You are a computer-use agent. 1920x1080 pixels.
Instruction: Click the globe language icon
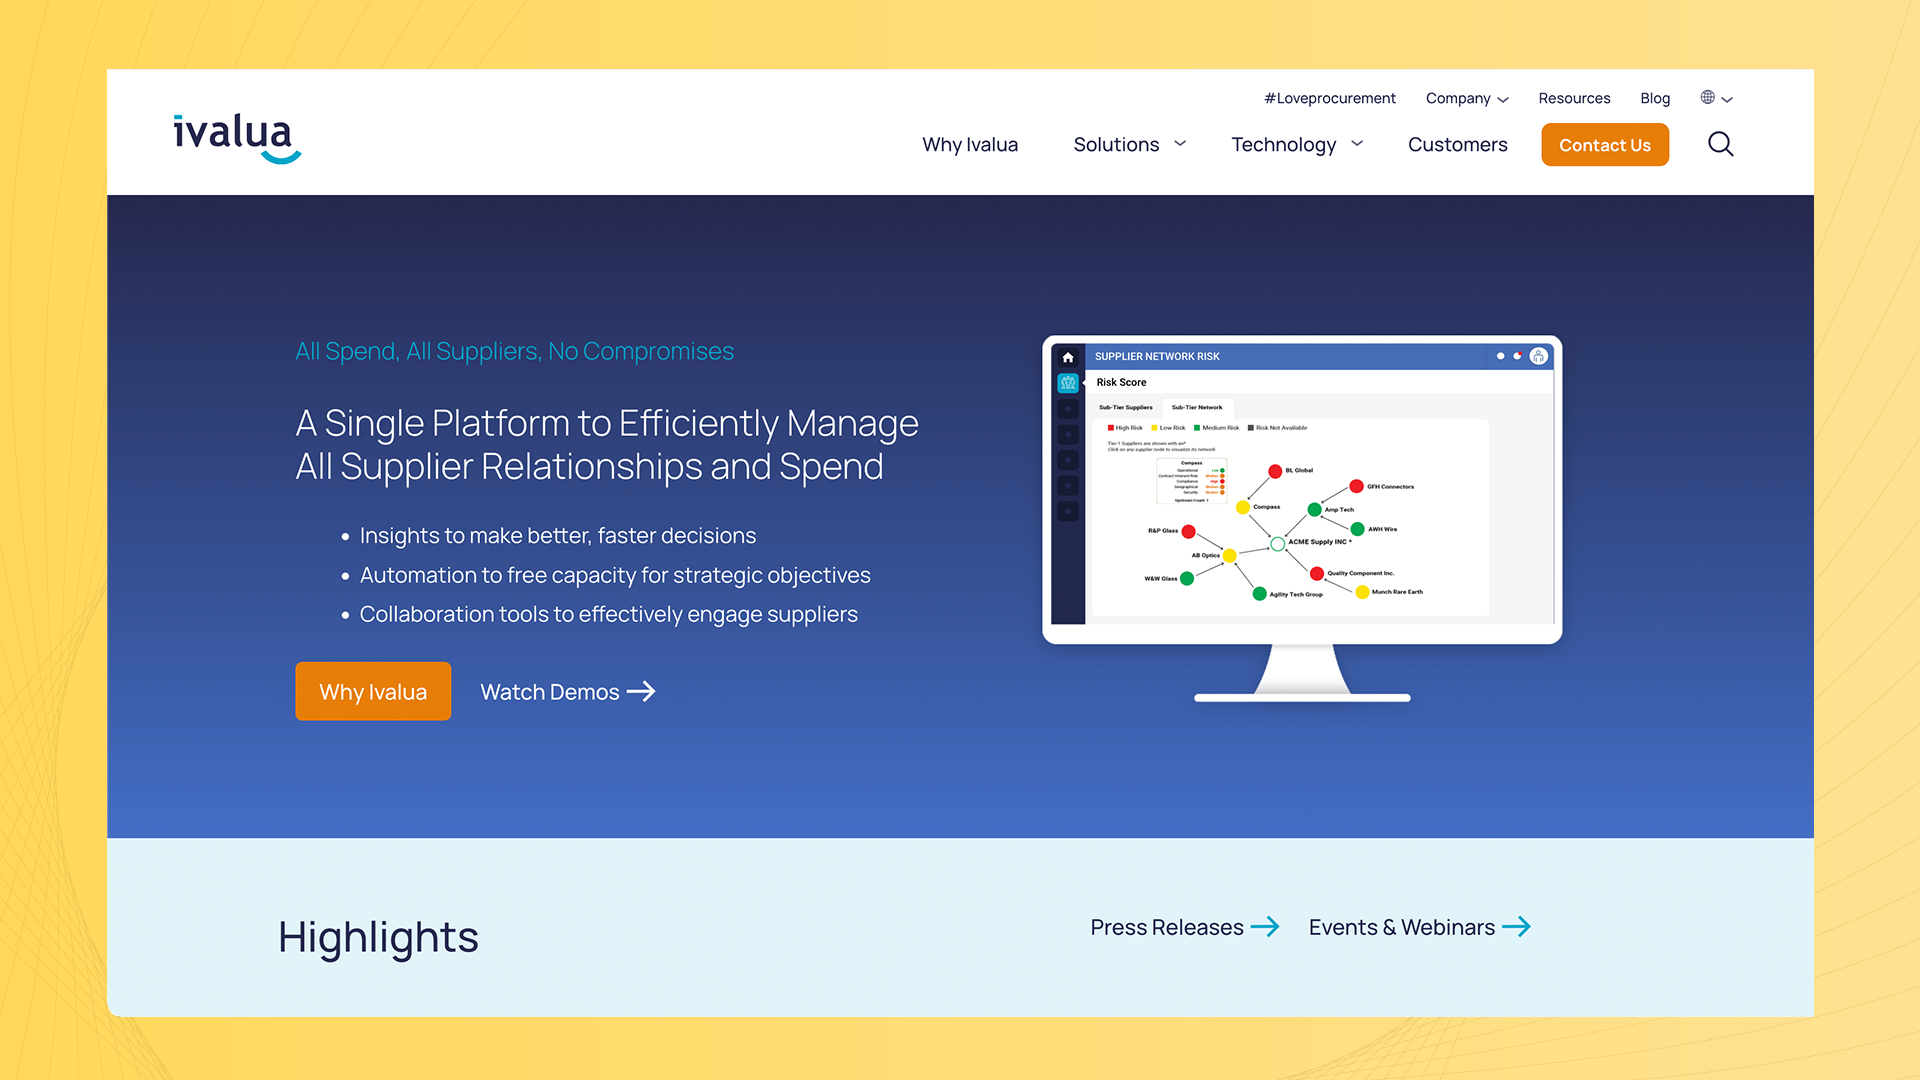tap(1707, 97)
